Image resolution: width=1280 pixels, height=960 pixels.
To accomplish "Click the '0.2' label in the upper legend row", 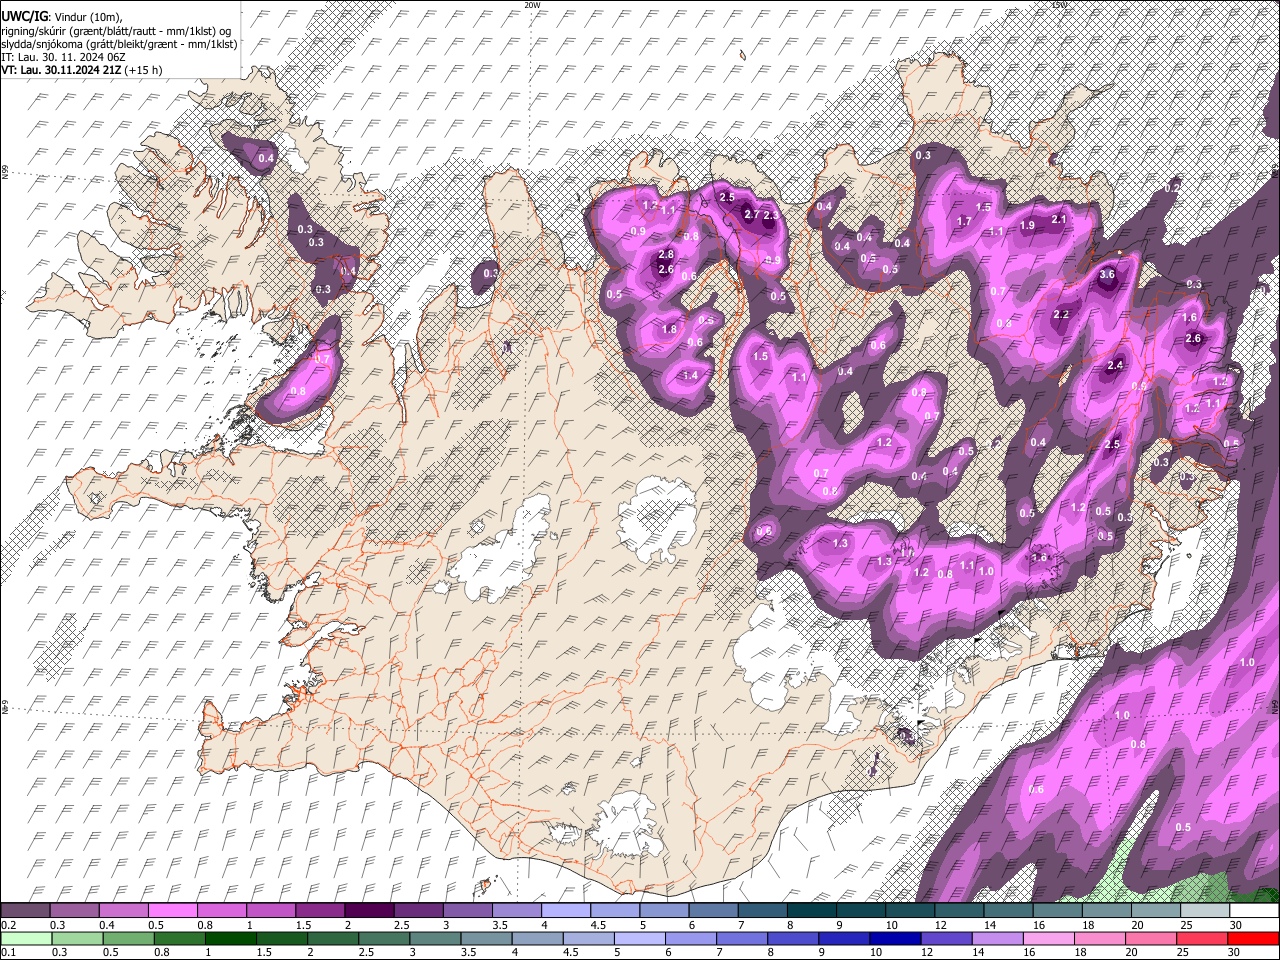I will point(8,925).
